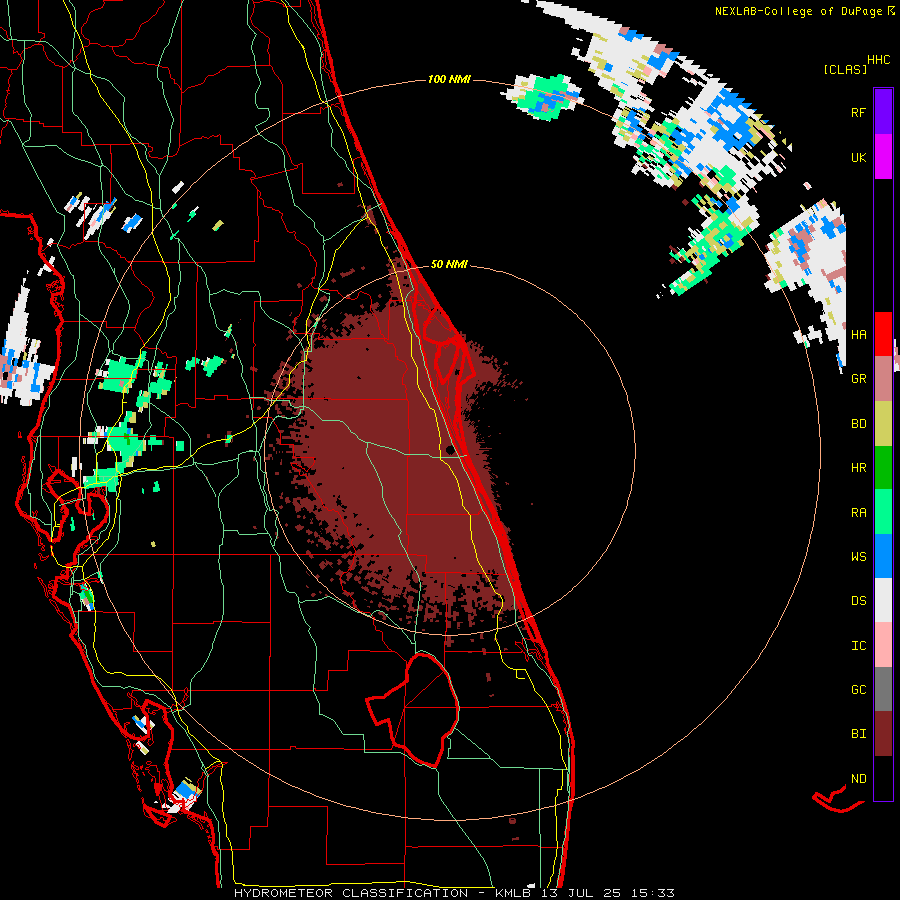Click the "[CLAS]" legend header
This screenshot has height=900, width=900.
pos(845,69)
